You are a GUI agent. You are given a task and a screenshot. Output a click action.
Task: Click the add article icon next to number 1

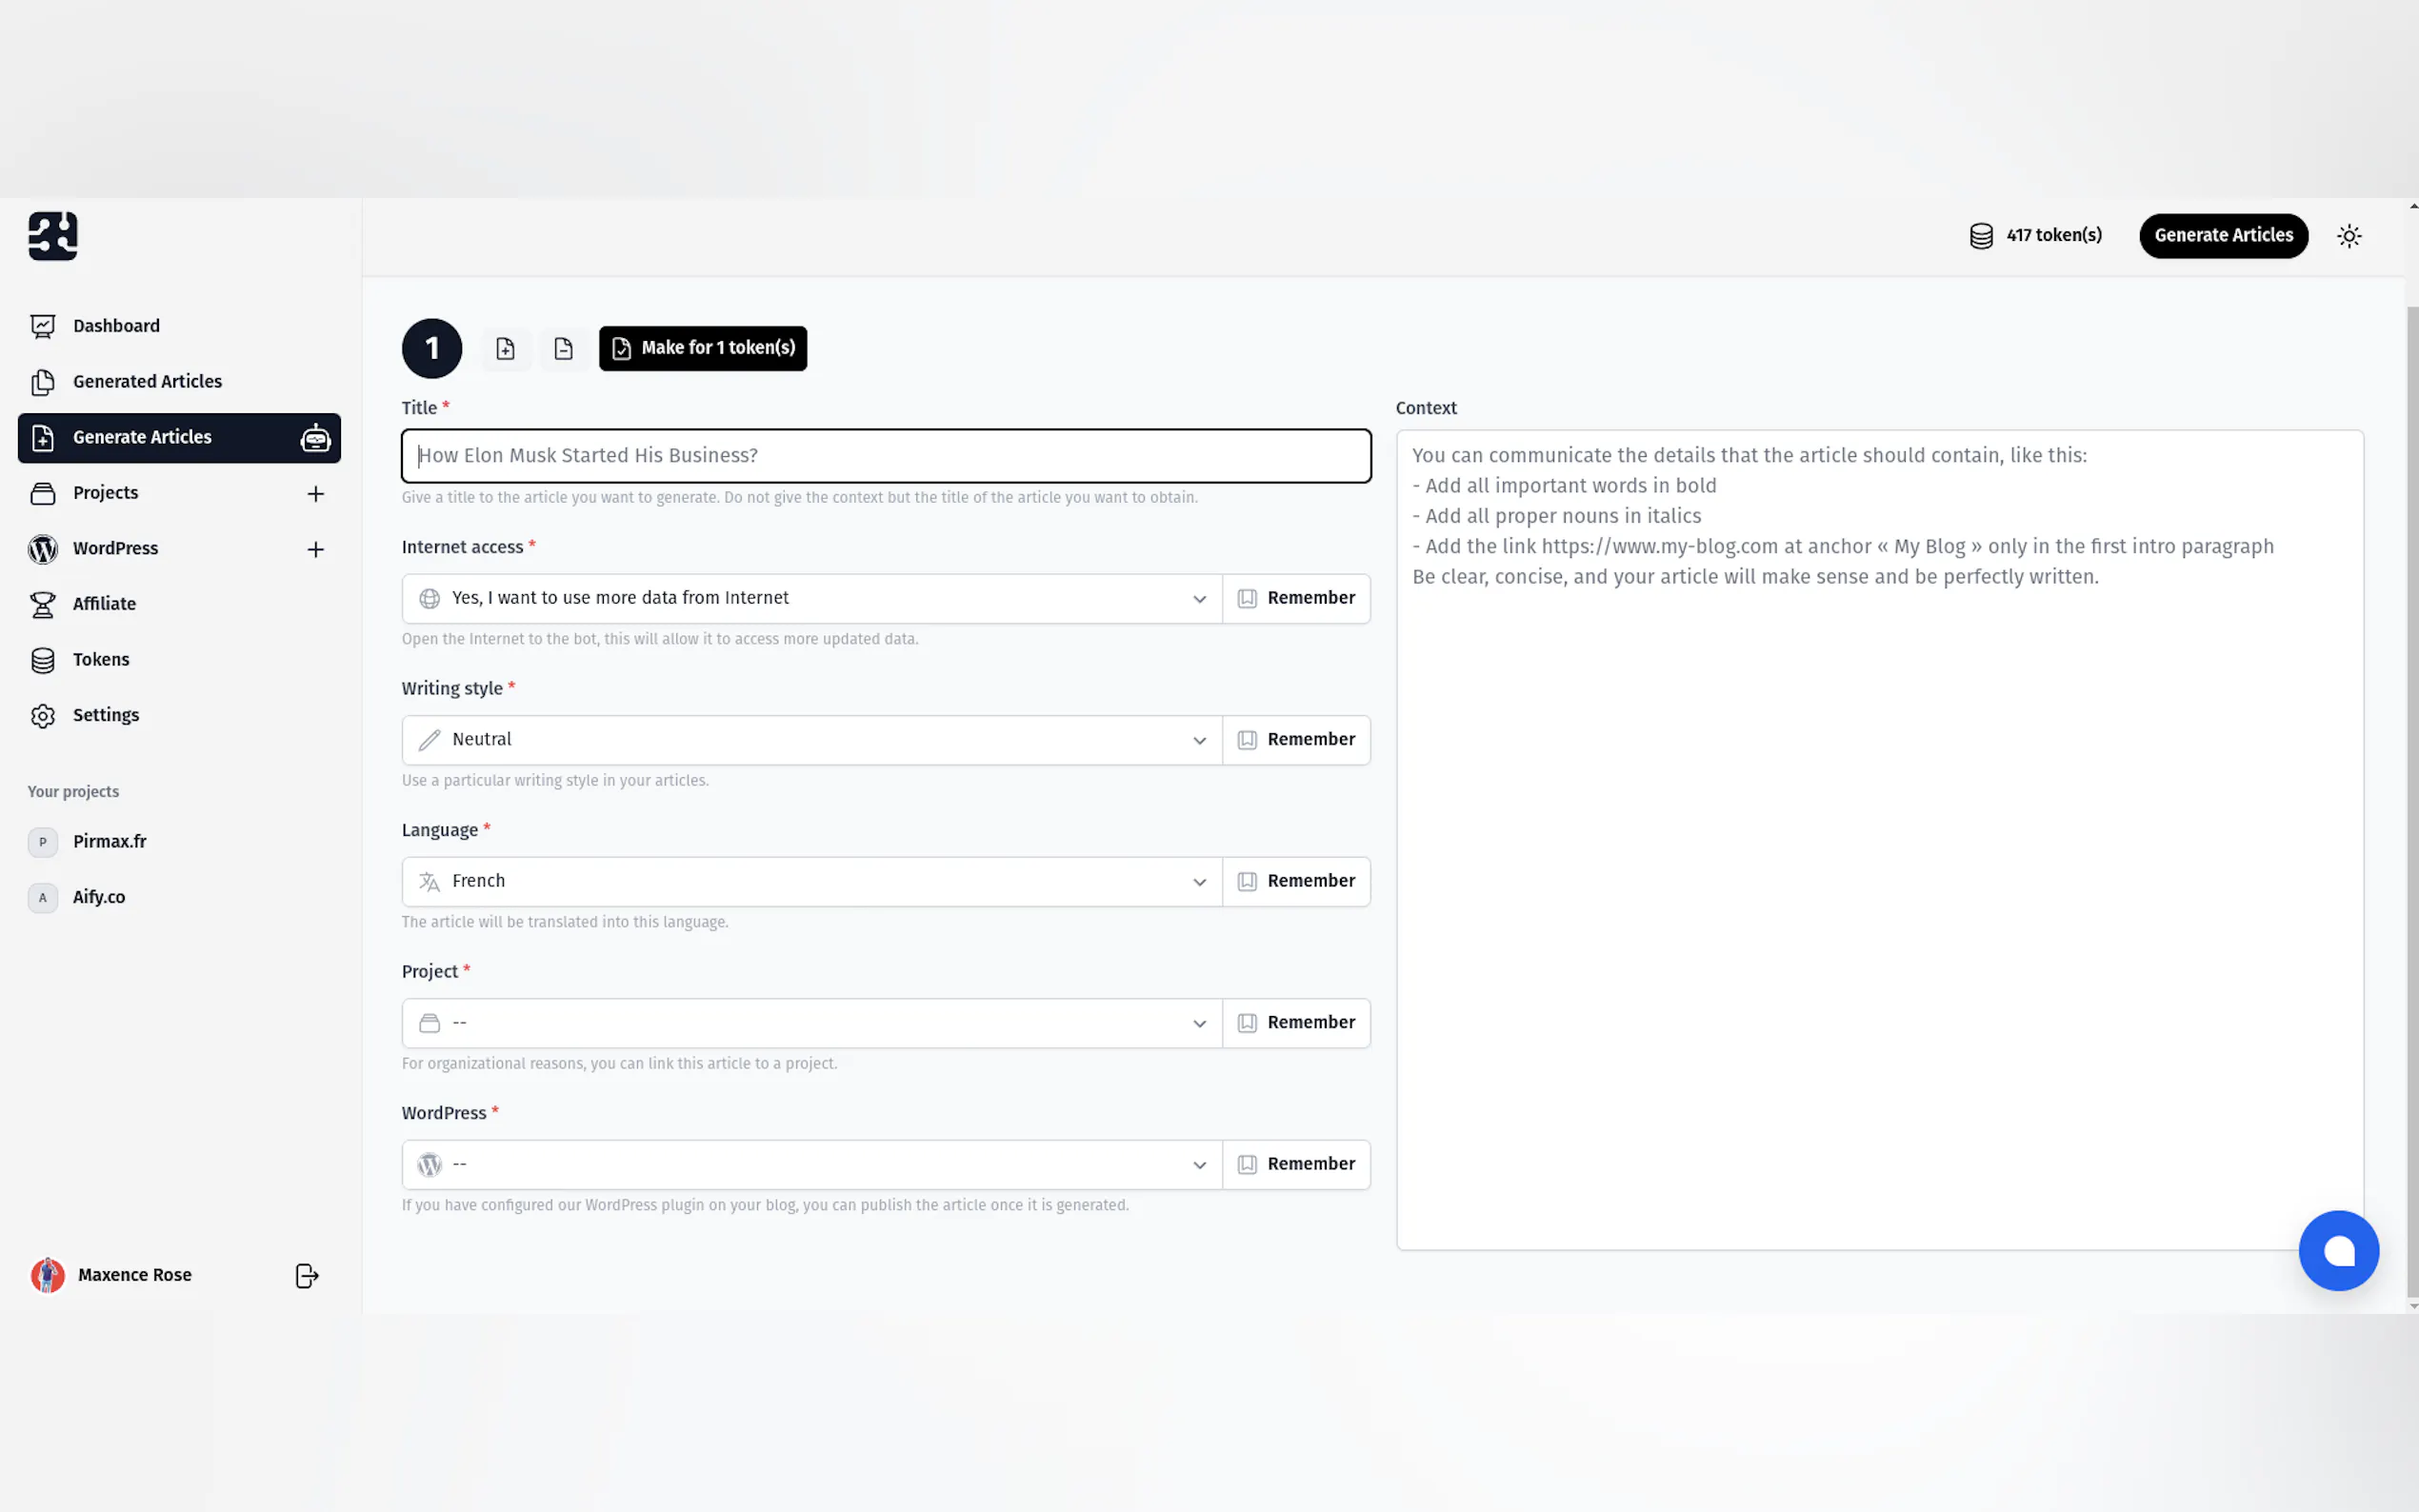(x=505, y=348)
